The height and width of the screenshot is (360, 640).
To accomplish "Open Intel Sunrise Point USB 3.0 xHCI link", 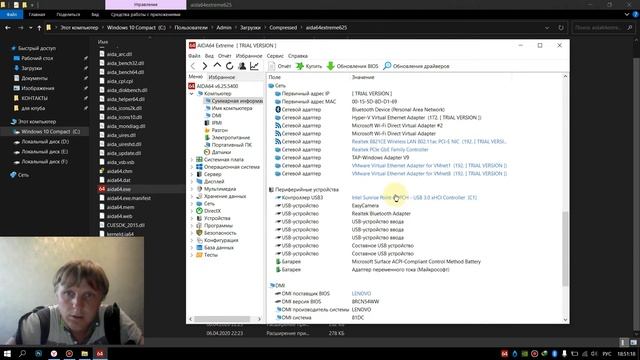I will [414, 198].
